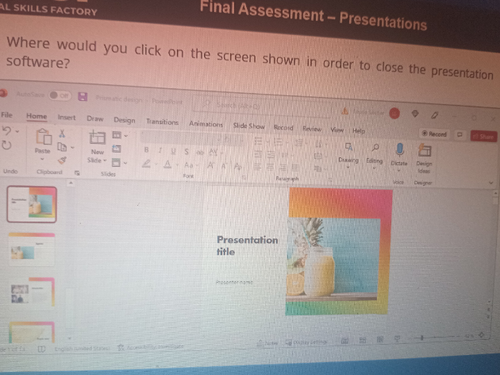Click the Record button near Share
500x375 pixels.
(434, 134)
